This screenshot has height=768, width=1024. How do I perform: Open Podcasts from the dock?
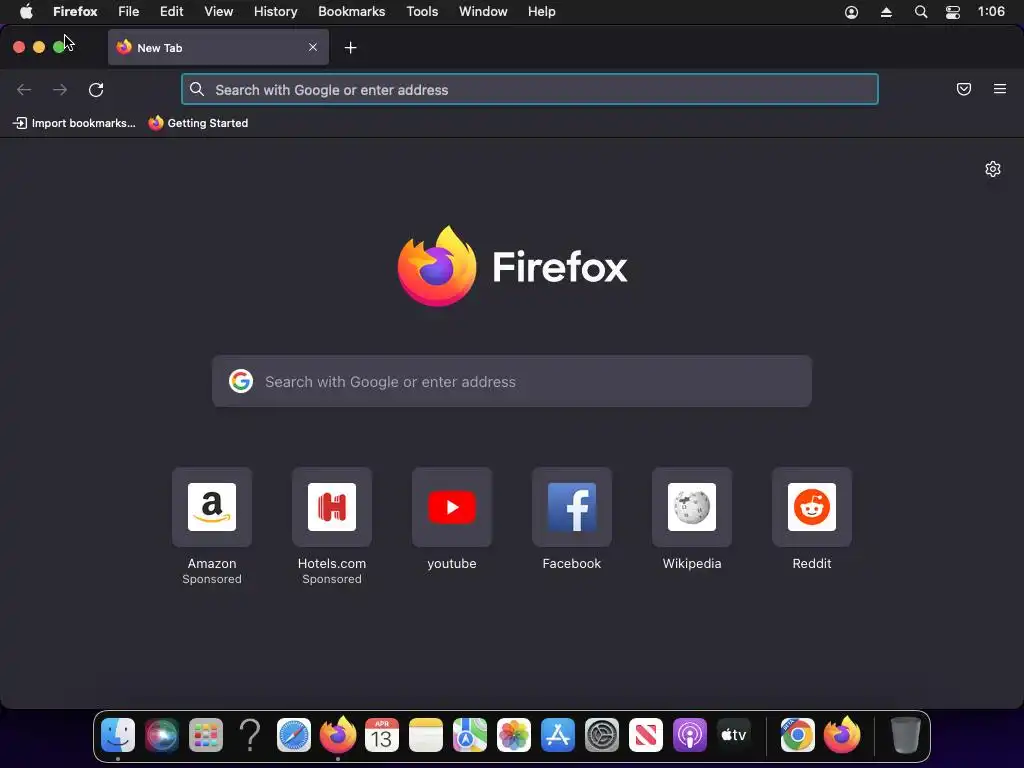(690, 735)
